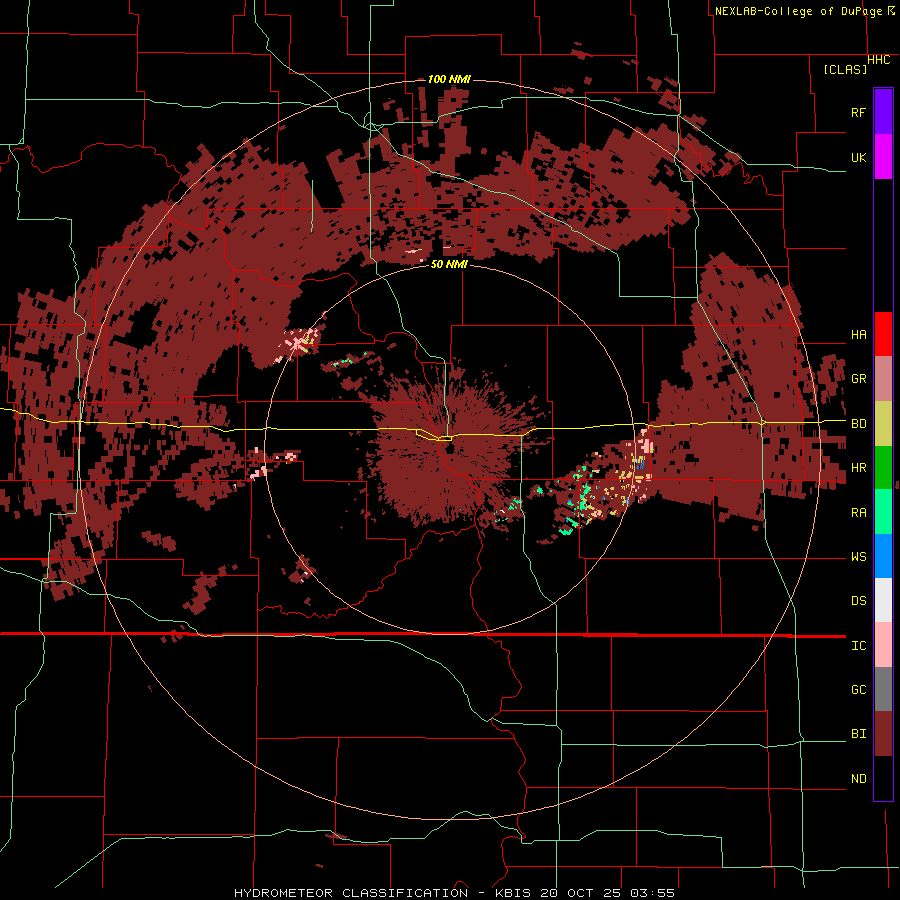Click the GR legend label

coord(859,379)
